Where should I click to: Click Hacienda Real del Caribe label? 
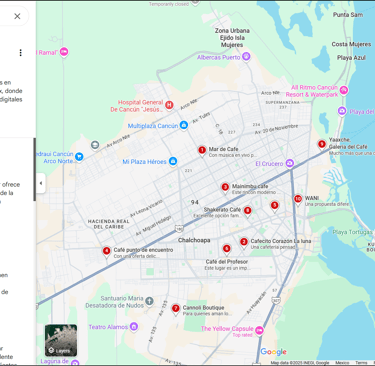tap(109, 224)
